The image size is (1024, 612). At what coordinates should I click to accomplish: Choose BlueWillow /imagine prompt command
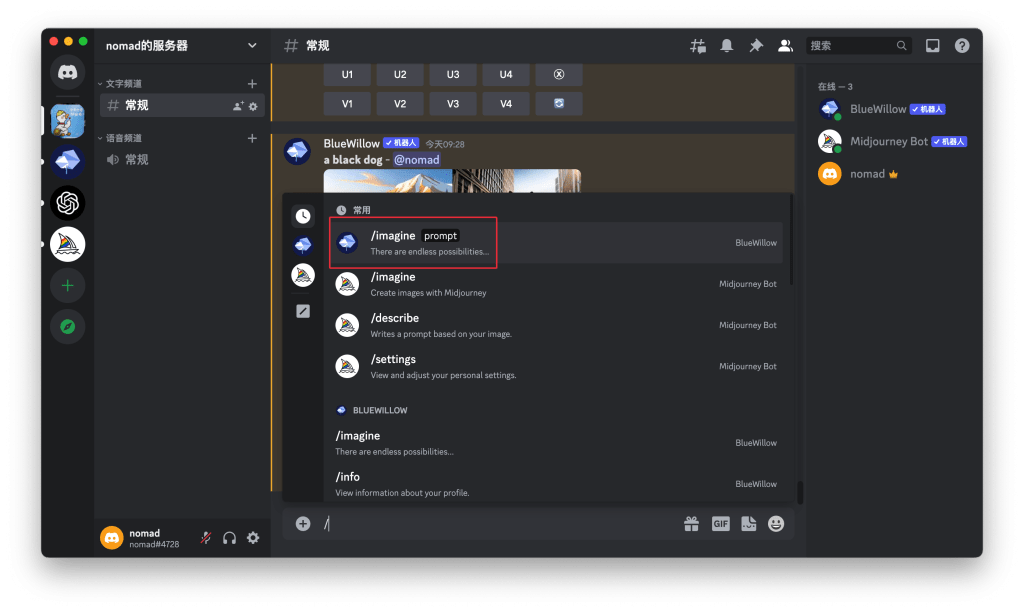pos(556,242)
